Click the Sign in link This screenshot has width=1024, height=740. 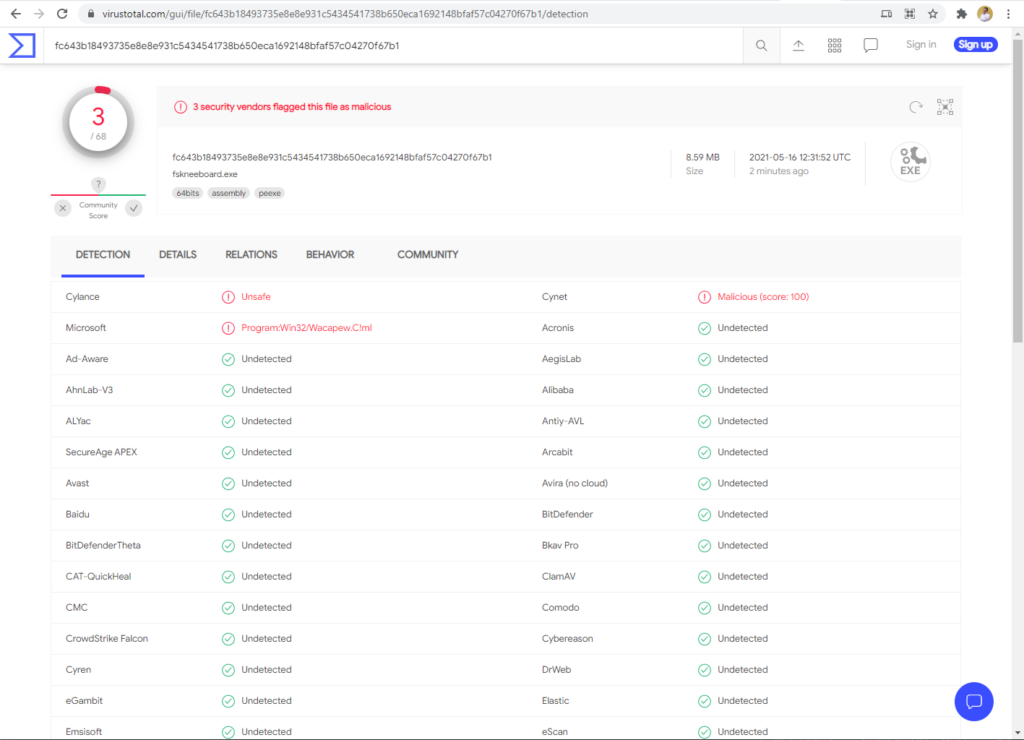coord(921,44)
